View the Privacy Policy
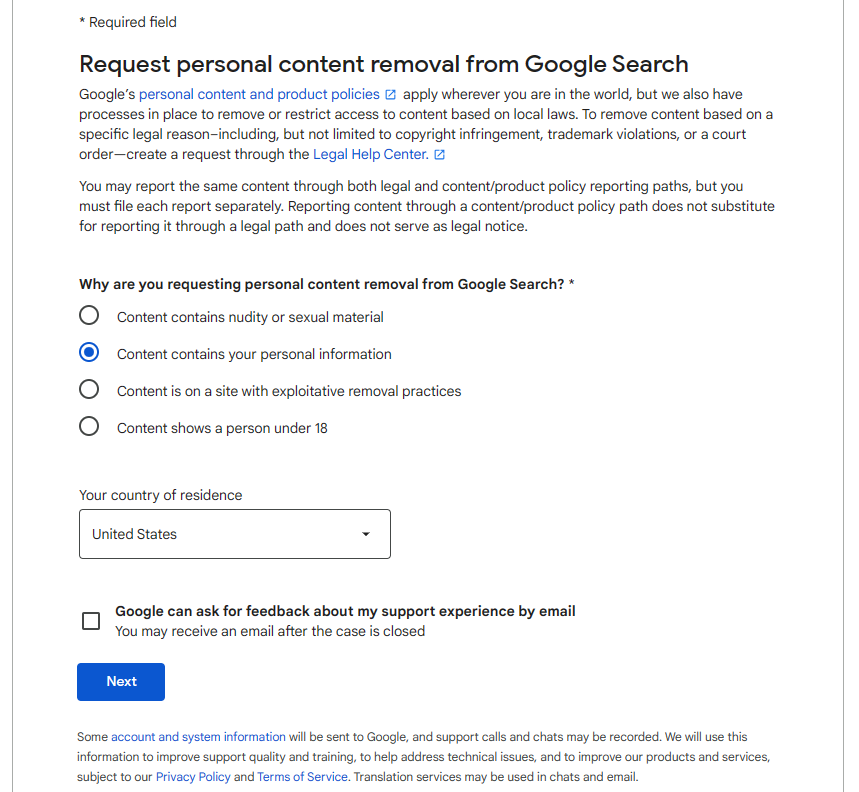Viewport: 859px width, 792px height. tap(192, 776)
